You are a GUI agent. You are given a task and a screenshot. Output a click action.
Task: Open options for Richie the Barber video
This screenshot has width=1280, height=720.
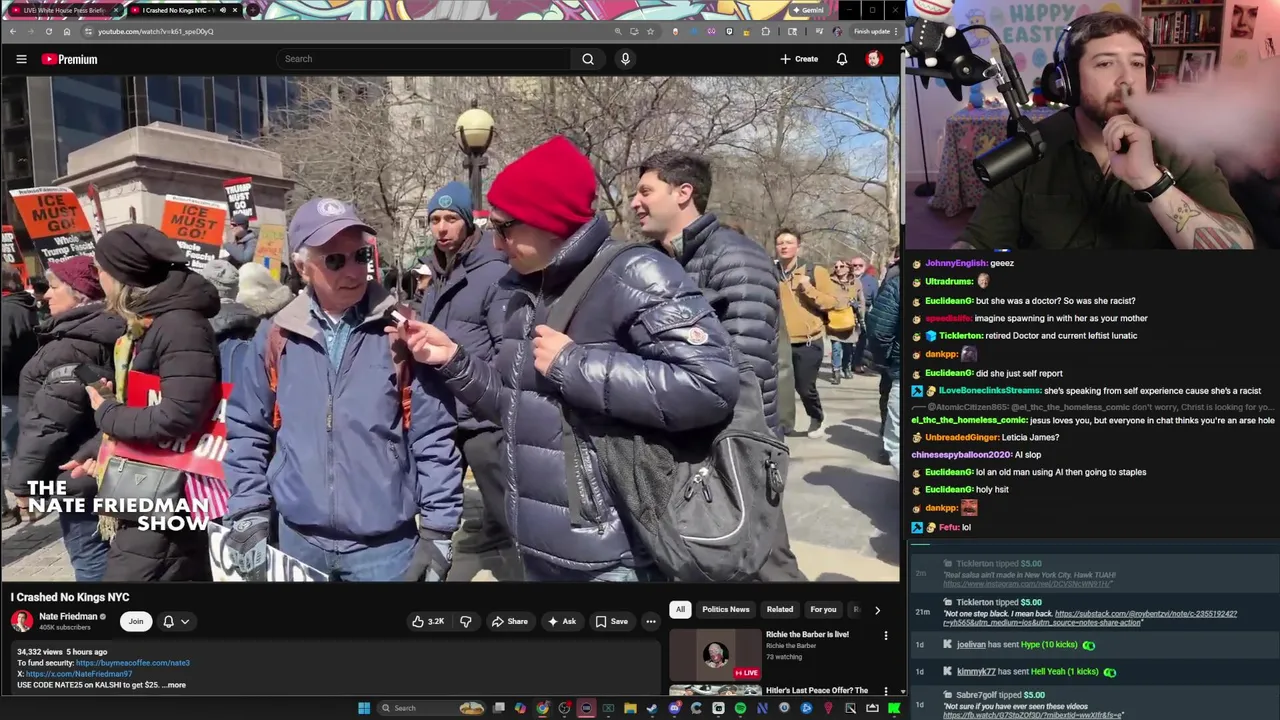click(x=885, y=636)
